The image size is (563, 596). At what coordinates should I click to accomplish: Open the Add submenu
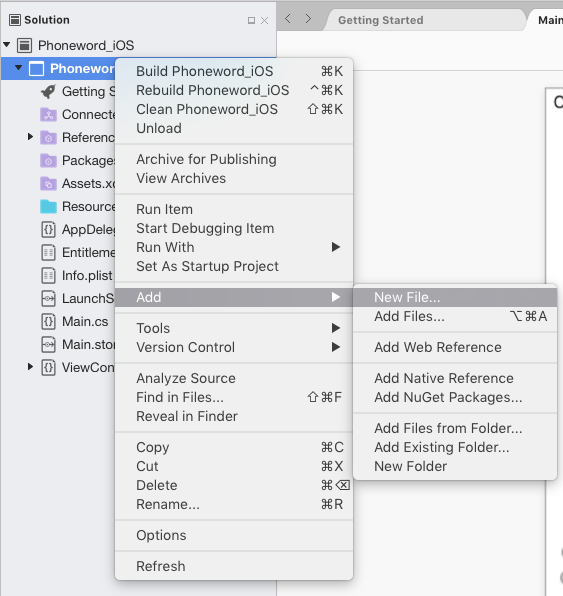pos(234,297)
